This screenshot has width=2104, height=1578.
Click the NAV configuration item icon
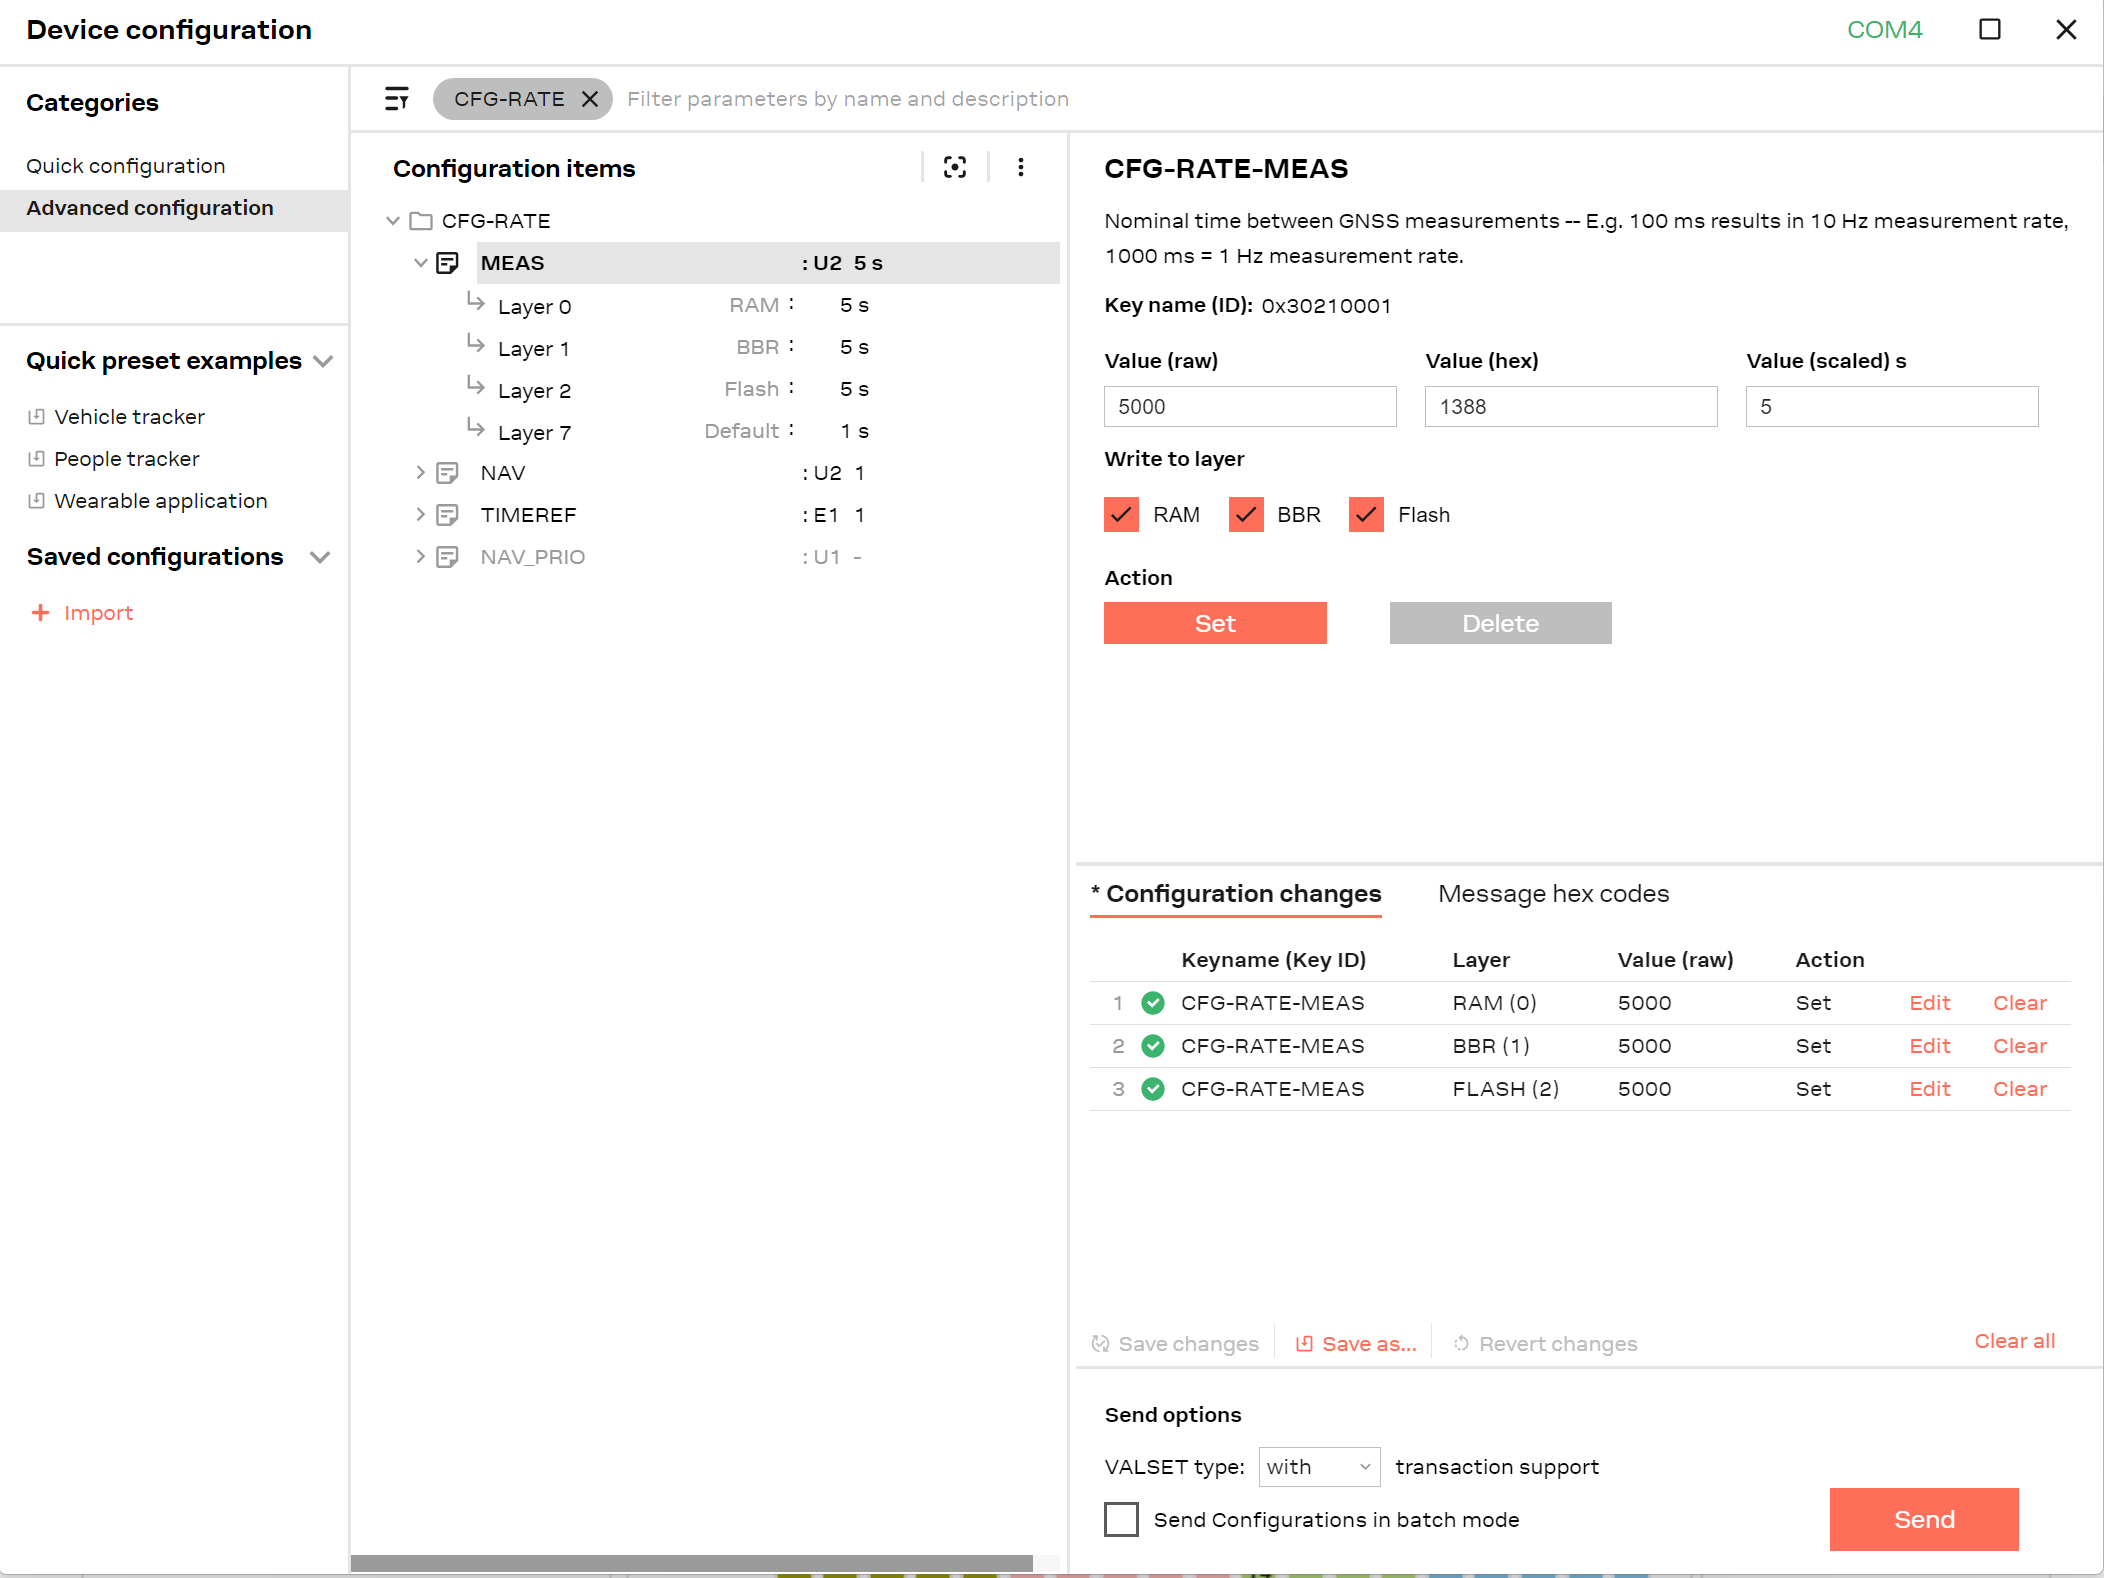447,472
